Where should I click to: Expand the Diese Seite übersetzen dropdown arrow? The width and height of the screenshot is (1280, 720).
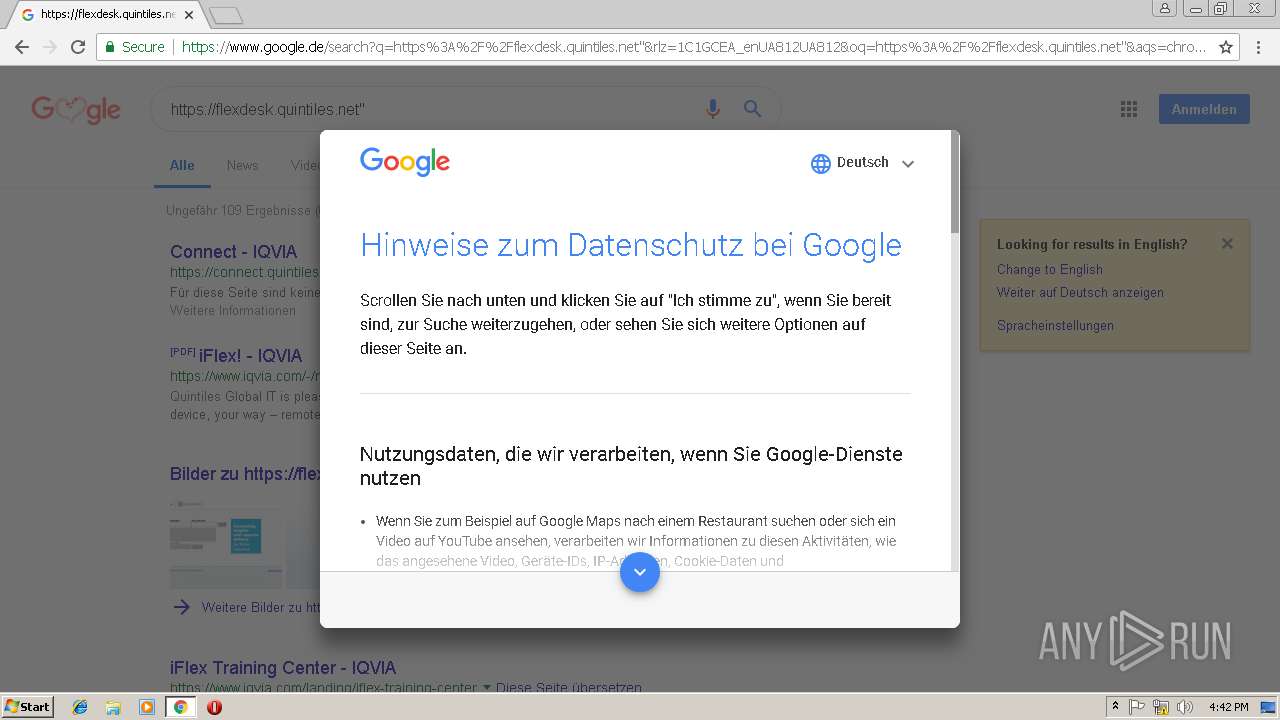tap(487, 687)
